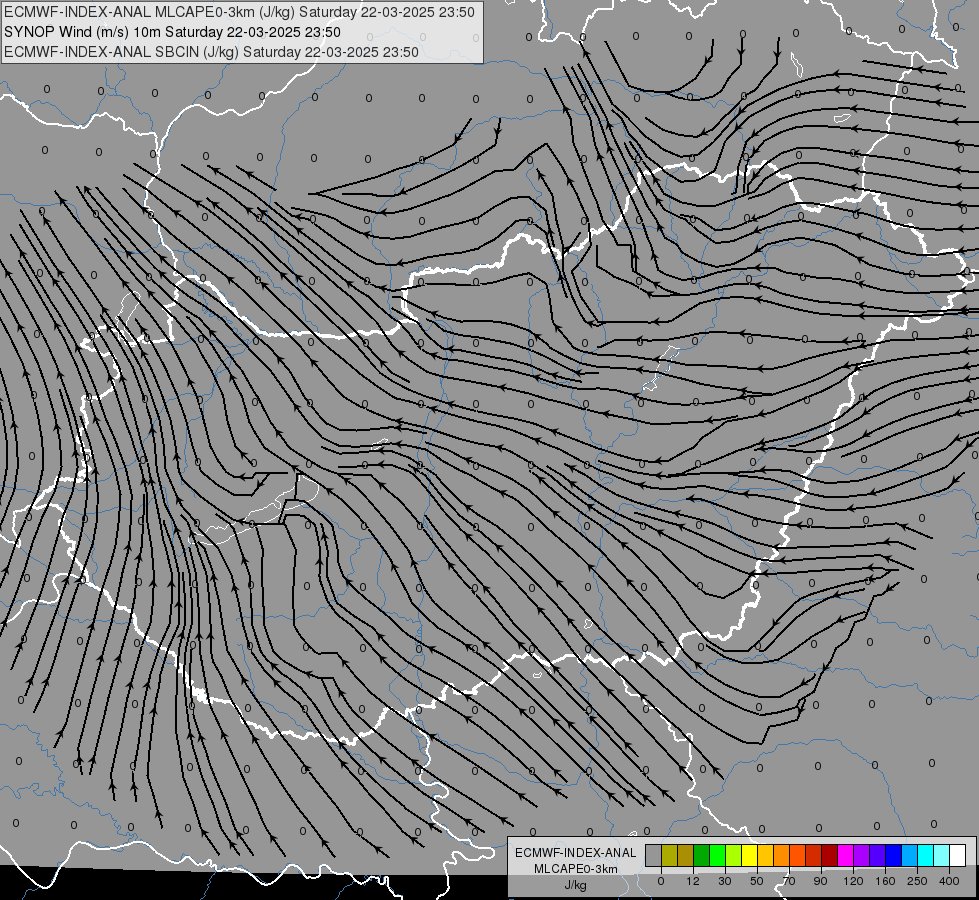Click the MLCAPE0-3km label in legend box

(576, 869)
